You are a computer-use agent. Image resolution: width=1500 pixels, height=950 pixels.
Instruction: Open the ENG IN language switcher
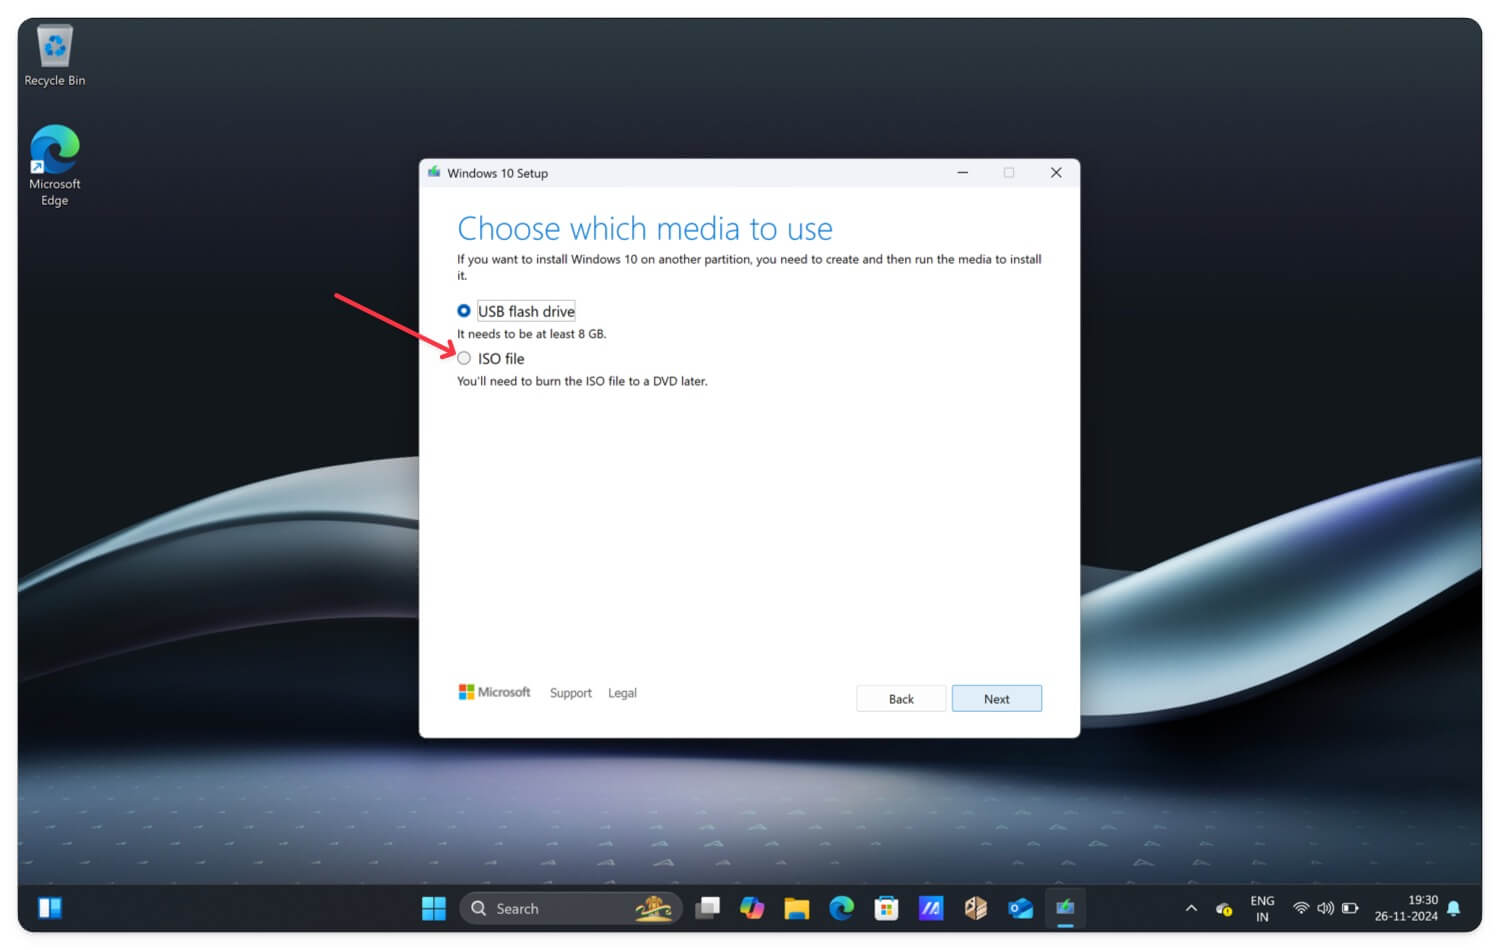[x=1262, y=908]
